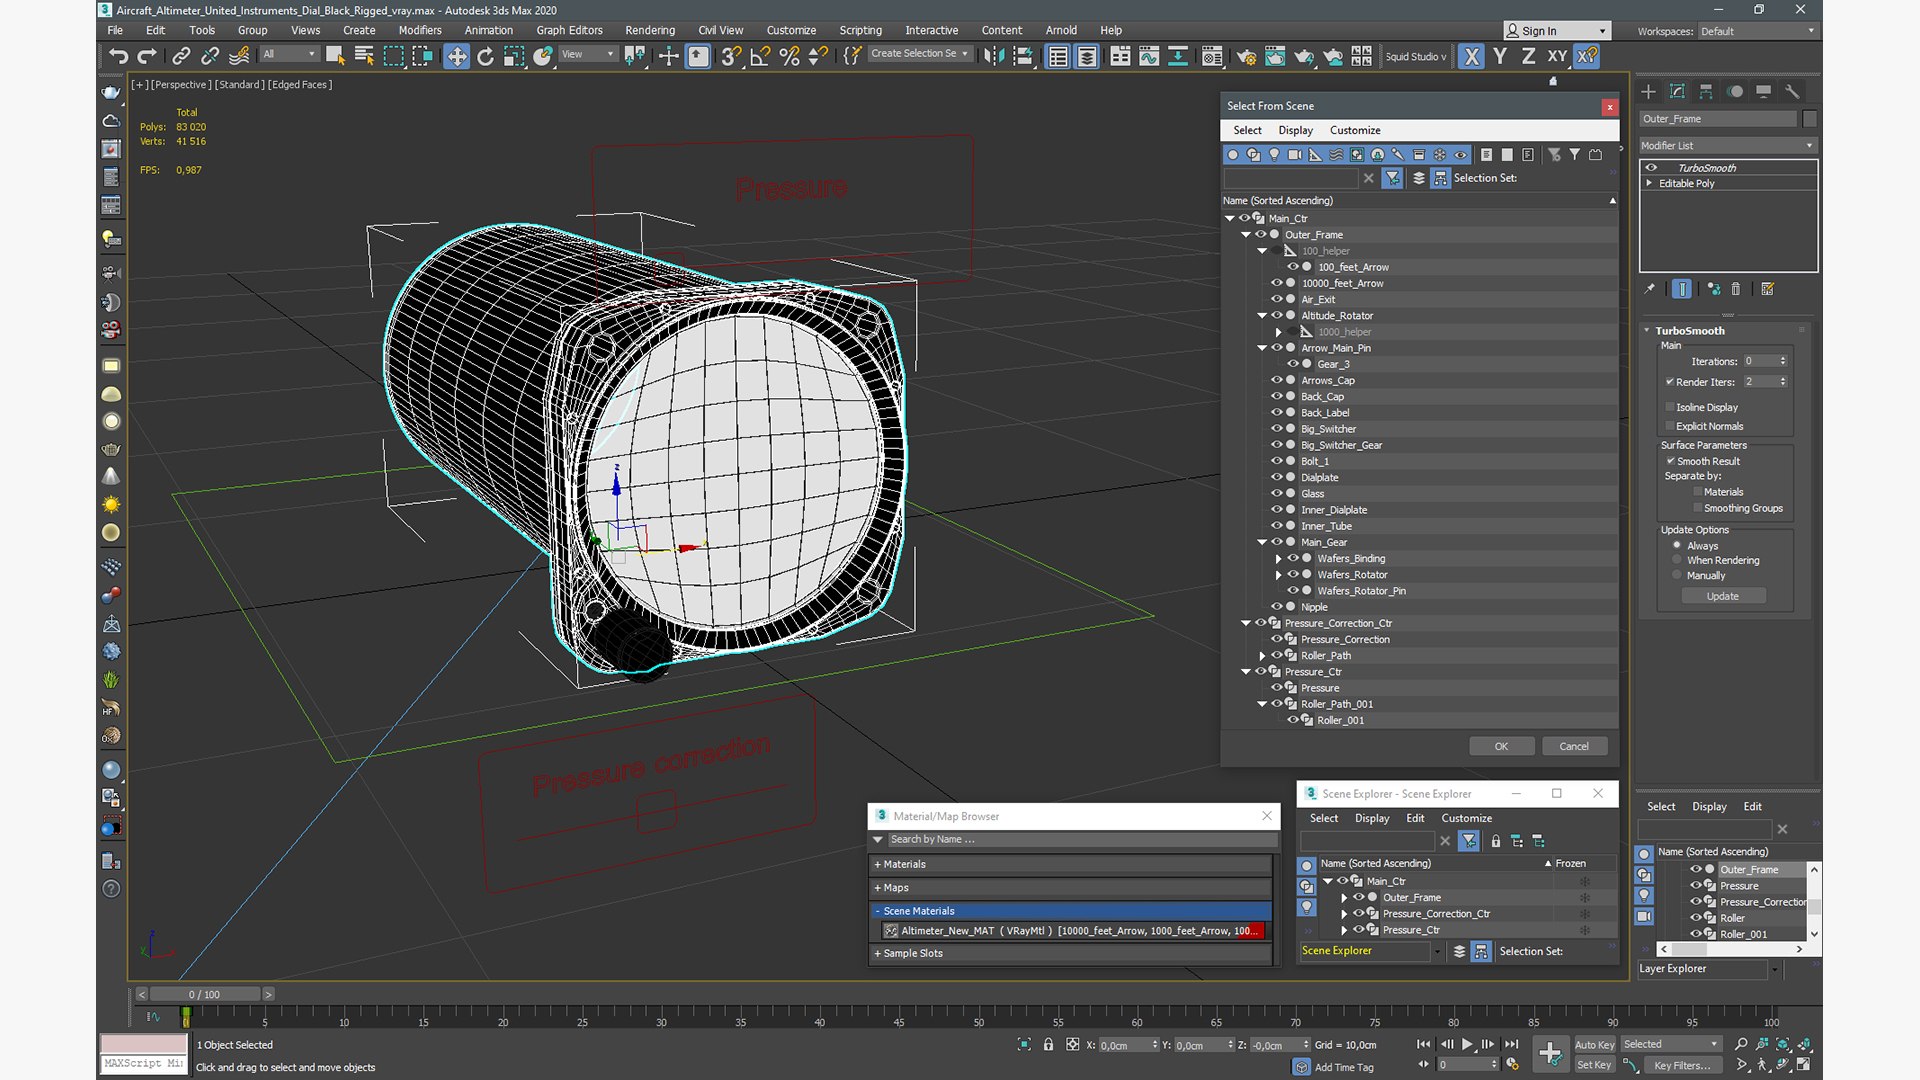Switch to the Utilities command panel
Screen dimensions: 1920x1080
click(1792, 91)
